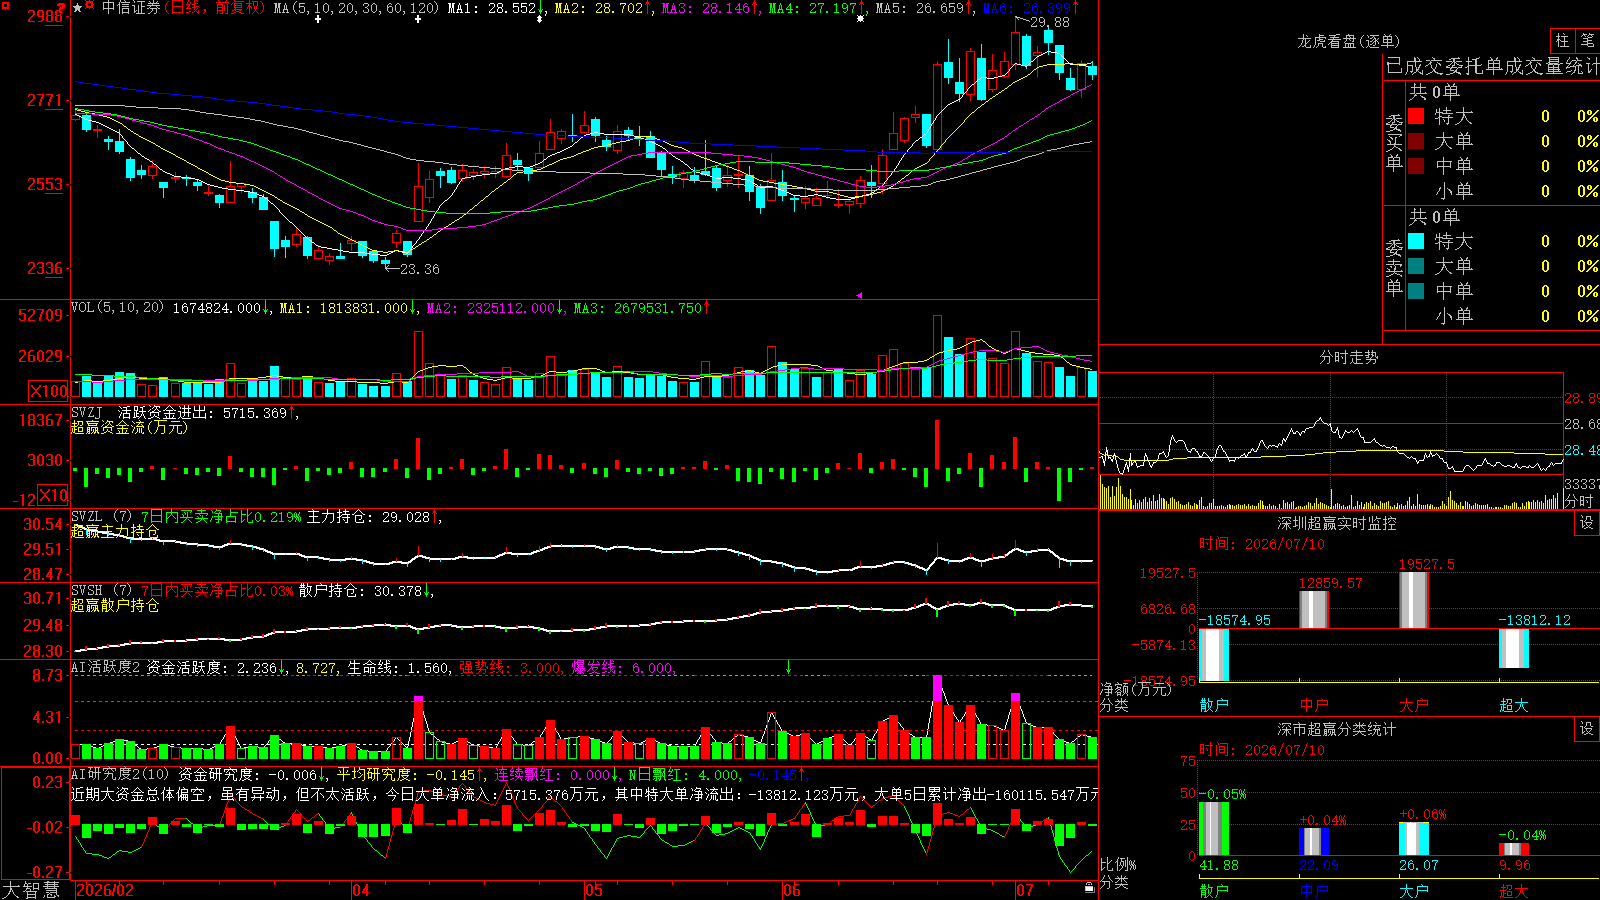The width and height of the screenshot is (1600, 900).
Task: Click the 分时走势 panel title
Action: [1348, 357]
